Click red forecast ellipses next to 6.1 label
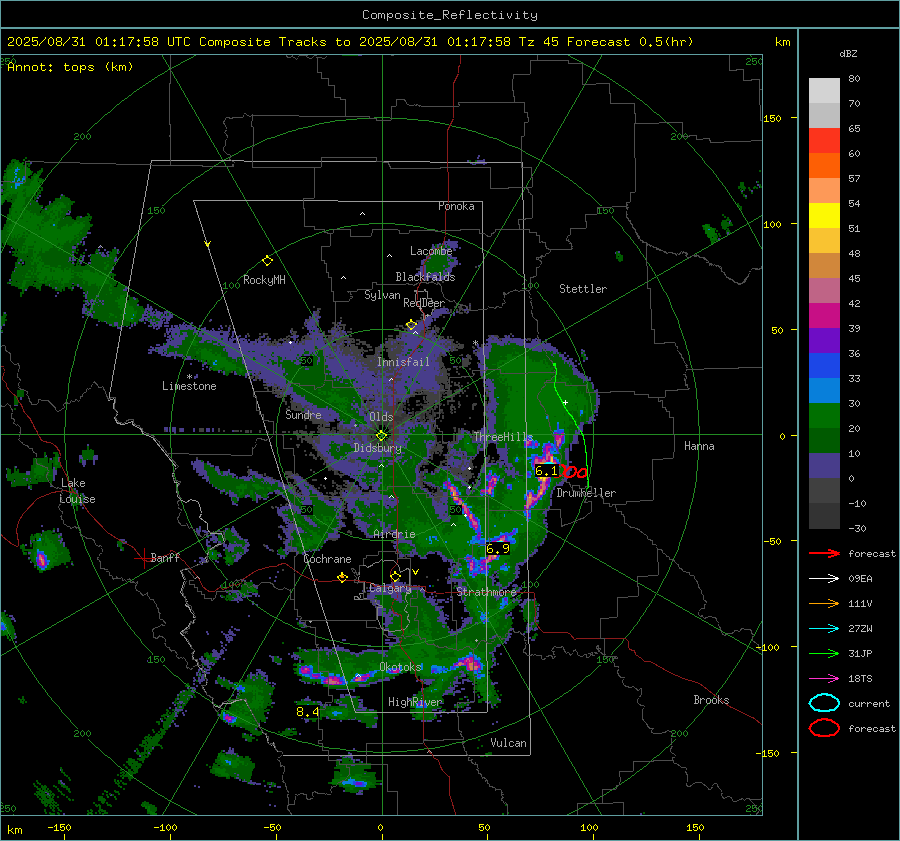The image size is (900, 841). pyautogui.click(x=575, y=472)
